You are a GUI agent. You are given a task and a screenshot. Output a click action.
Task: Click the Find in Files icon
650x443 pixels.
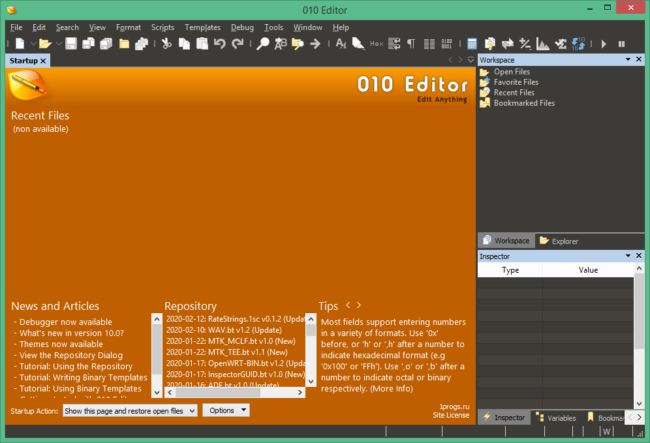[298, 44]
